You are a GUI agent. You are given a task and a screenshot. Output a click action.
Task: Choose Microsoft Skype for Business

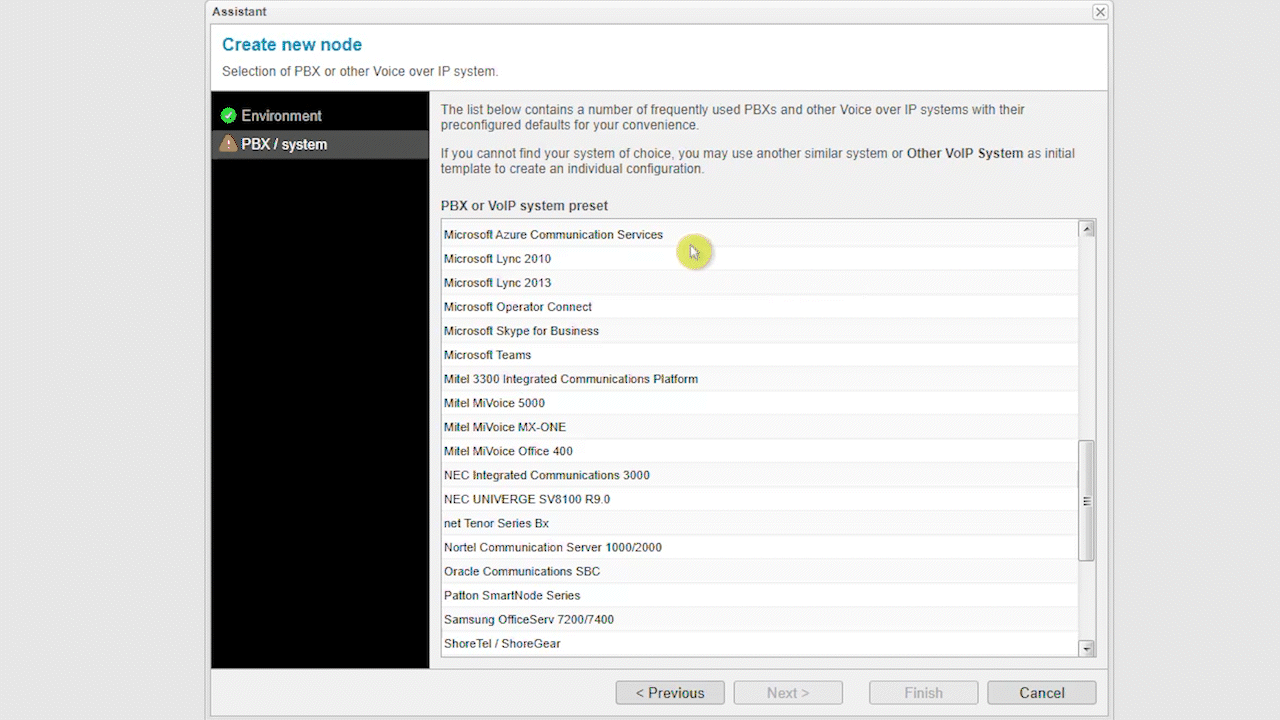[x=760, y=331]
